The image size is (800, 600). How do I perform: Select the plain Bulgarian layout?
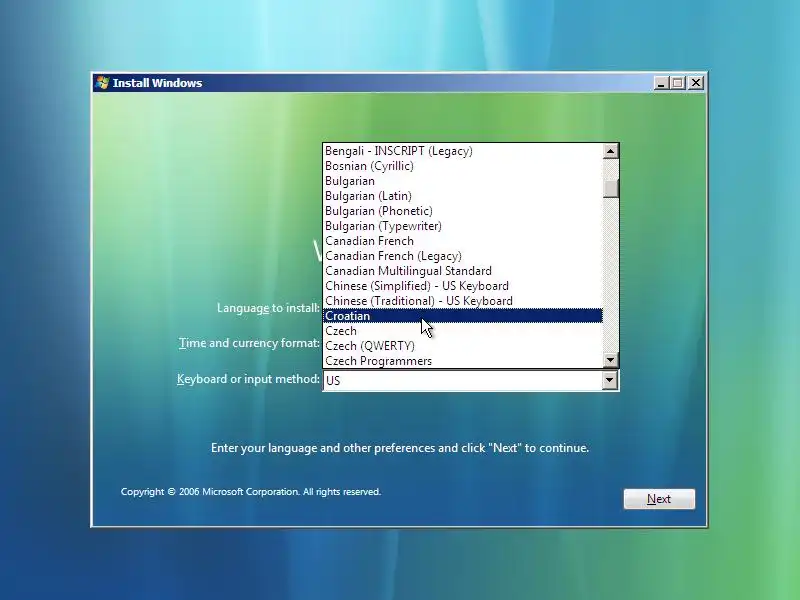pos(463,181)
